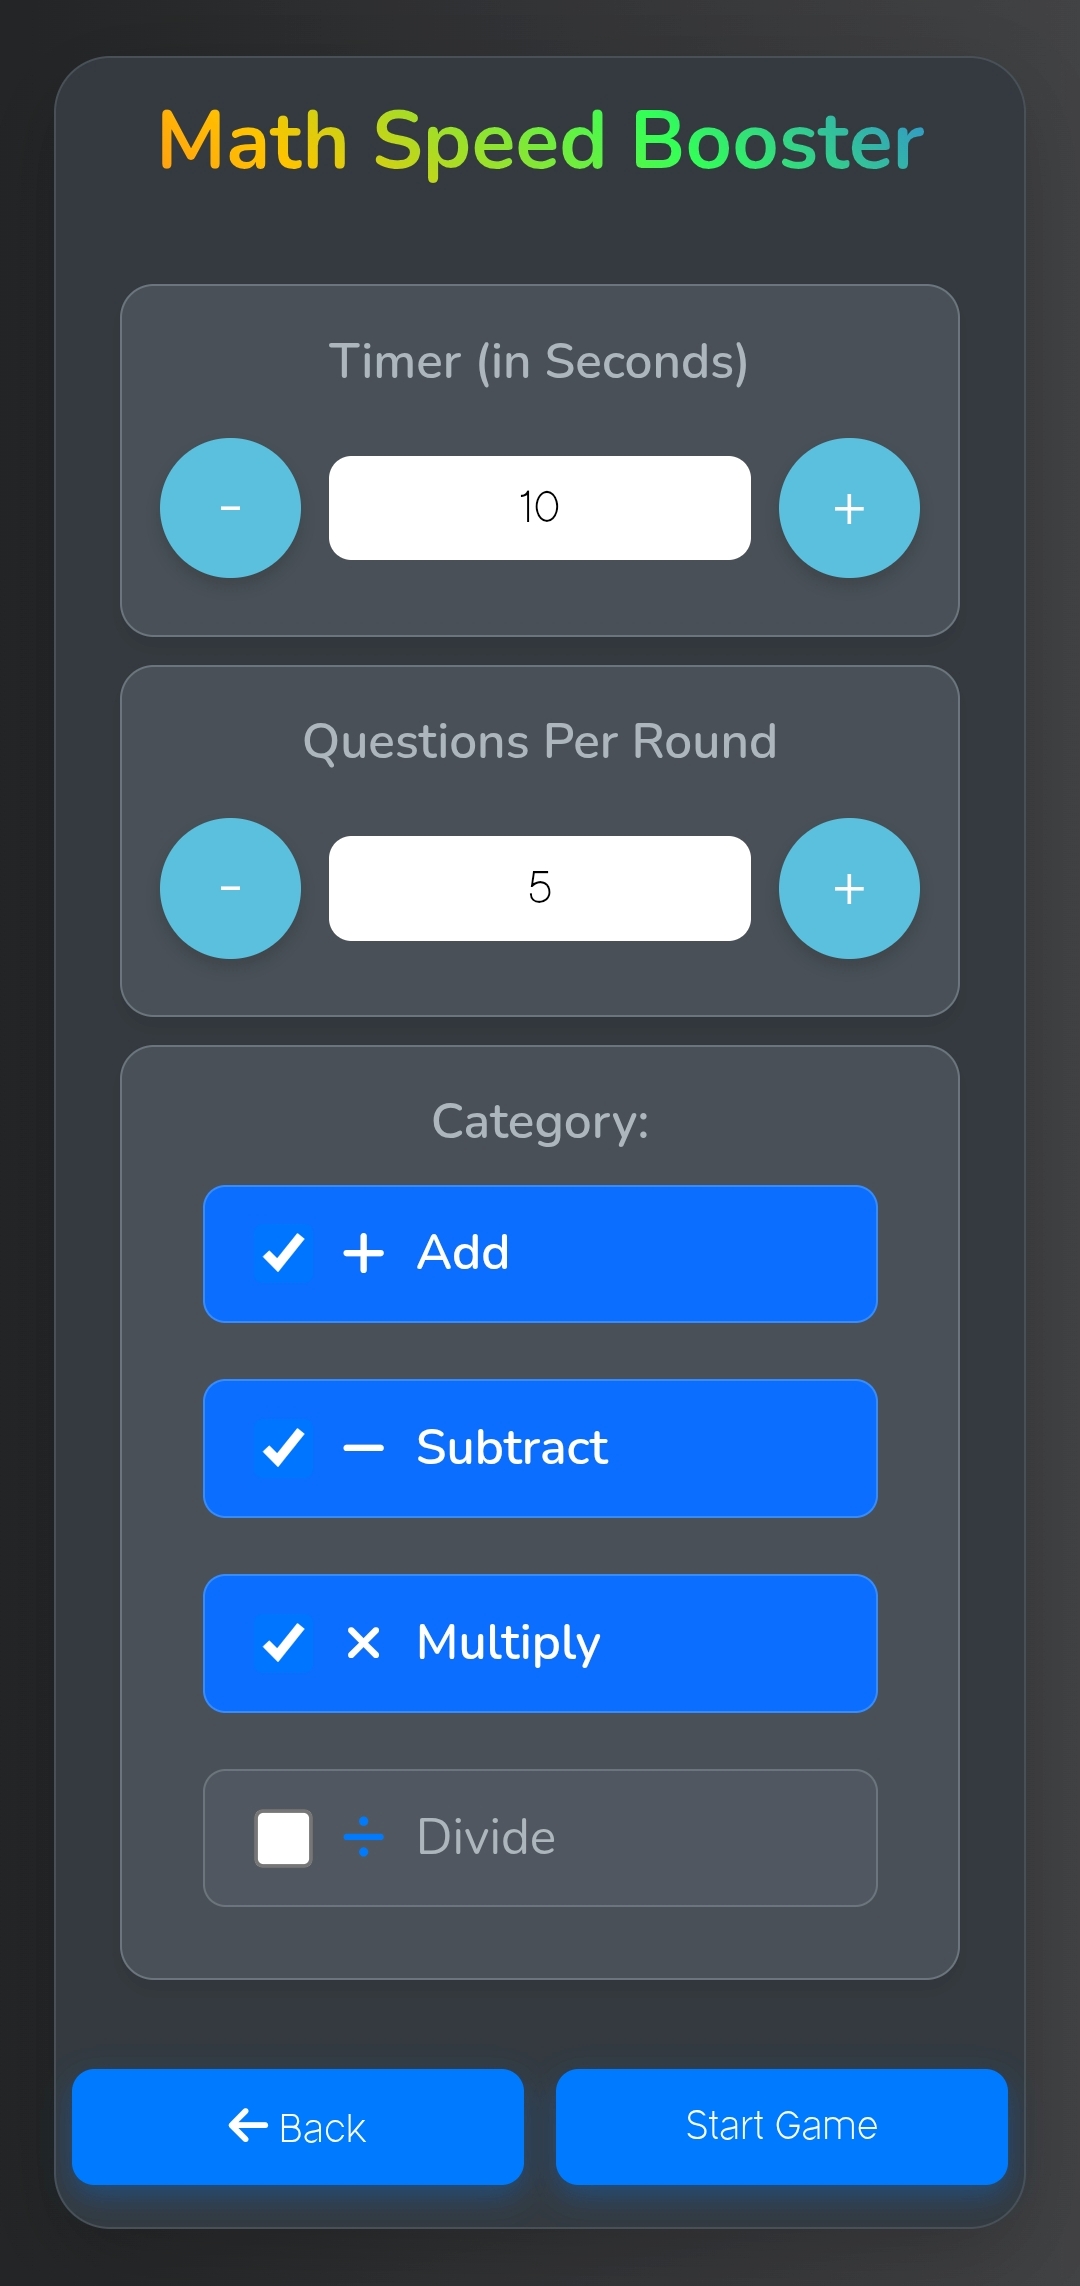The image size is (1080, 2286).
Task: Increase questions per round with plus button
Action: [x=849, y=888]
